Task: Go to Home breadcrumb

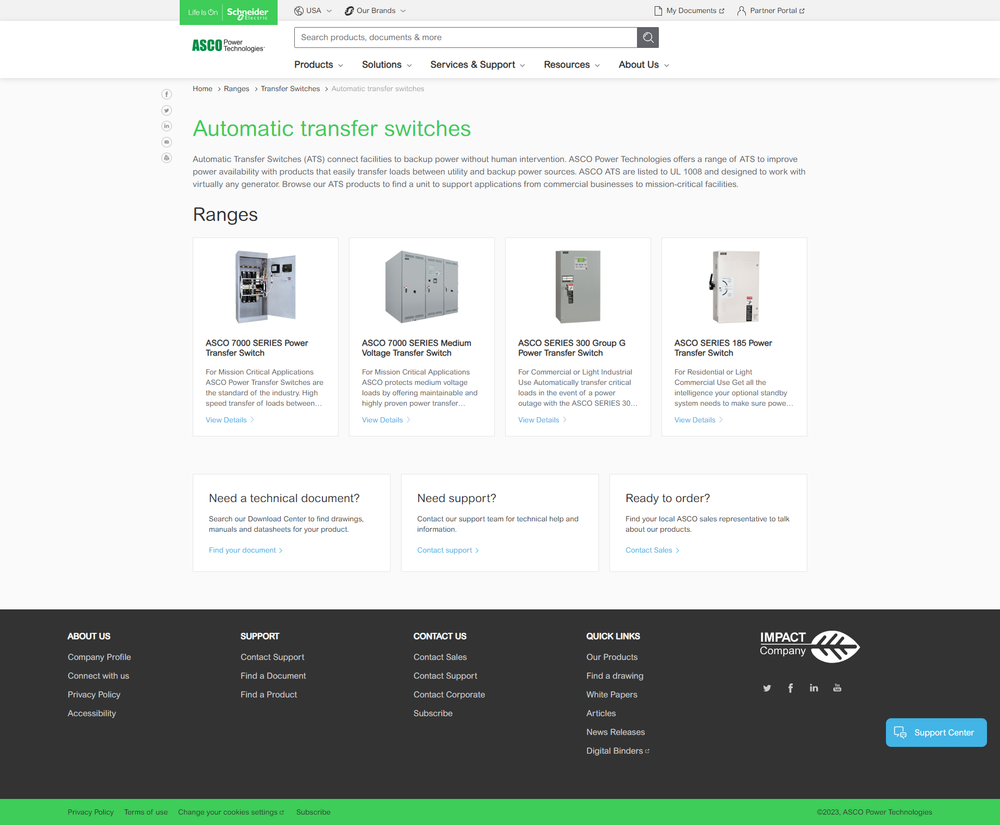Action: pos(202,89)
